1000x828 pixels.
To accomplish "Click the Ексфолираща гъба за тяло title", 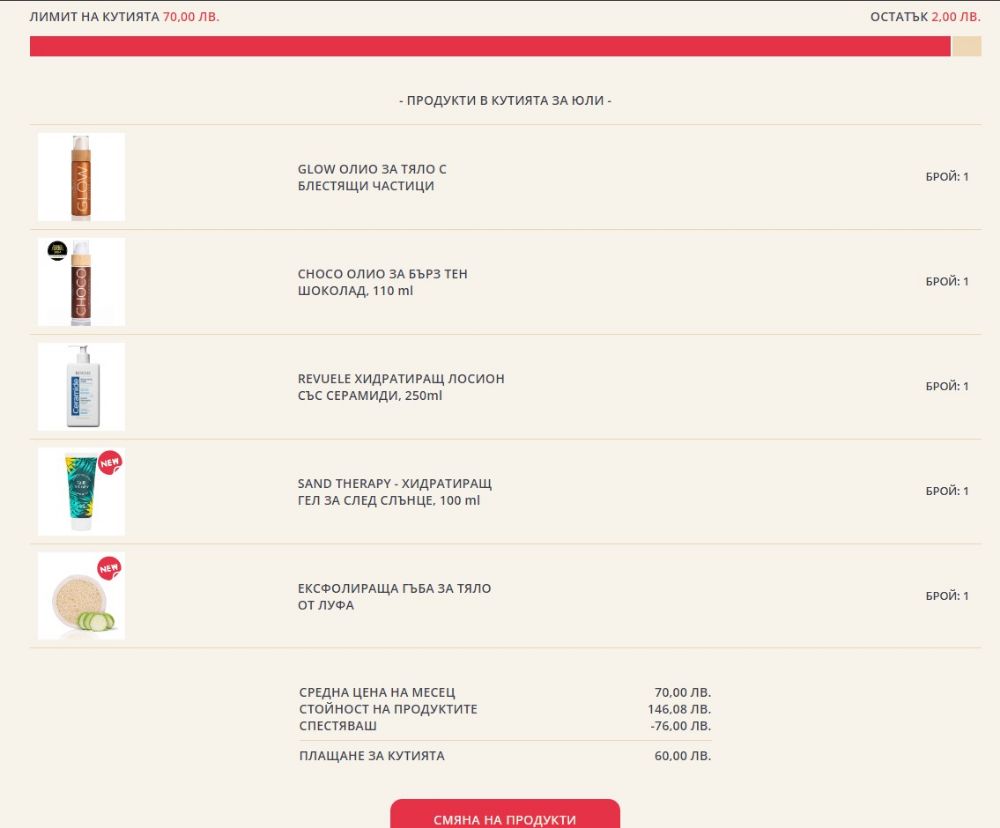I will click(394, 597).
